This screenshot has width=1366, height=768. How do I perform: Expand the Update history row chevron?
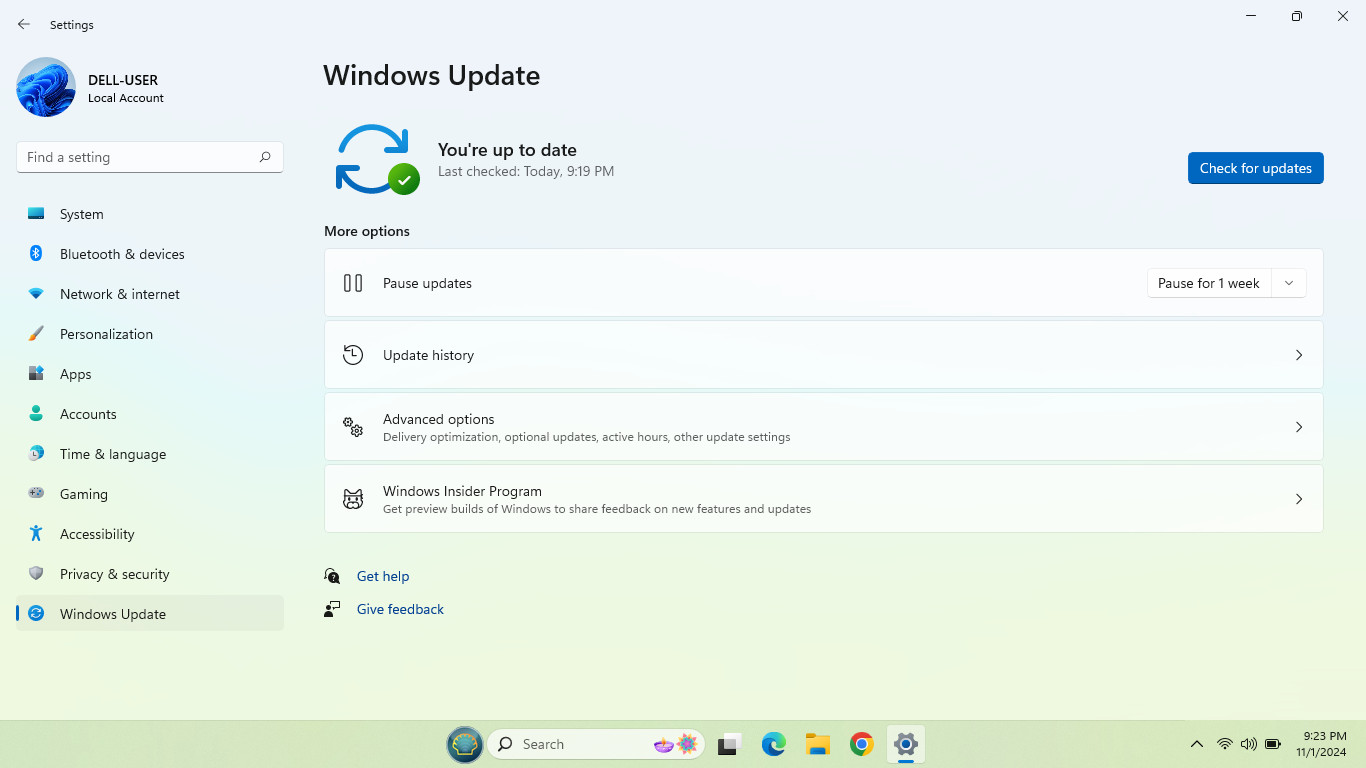click(1299, 355)
